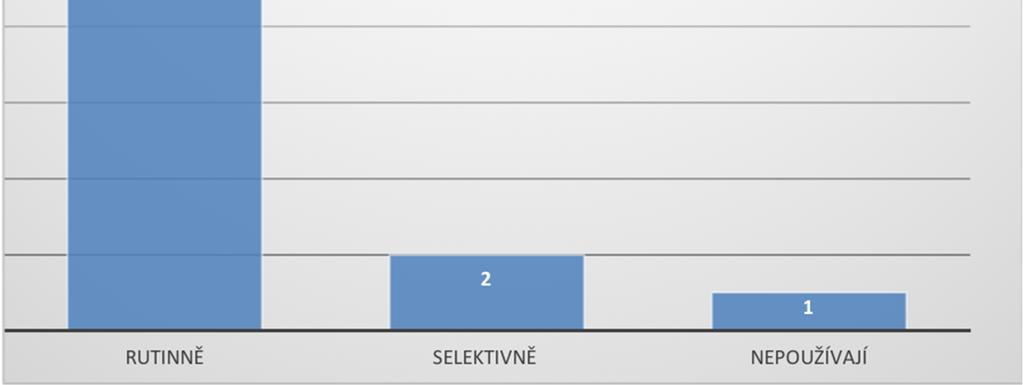The image size is (1023, 385).
Task: Select the third gridline from the top
Action: (x=616, y=179)
